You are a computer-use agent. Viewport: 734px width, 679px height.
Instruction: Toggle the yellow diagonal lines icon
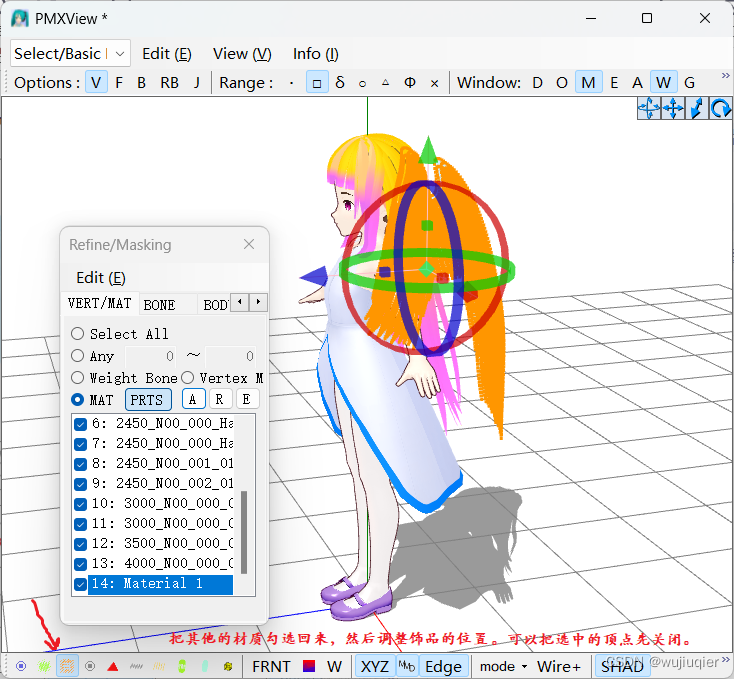tap(159, 666)
